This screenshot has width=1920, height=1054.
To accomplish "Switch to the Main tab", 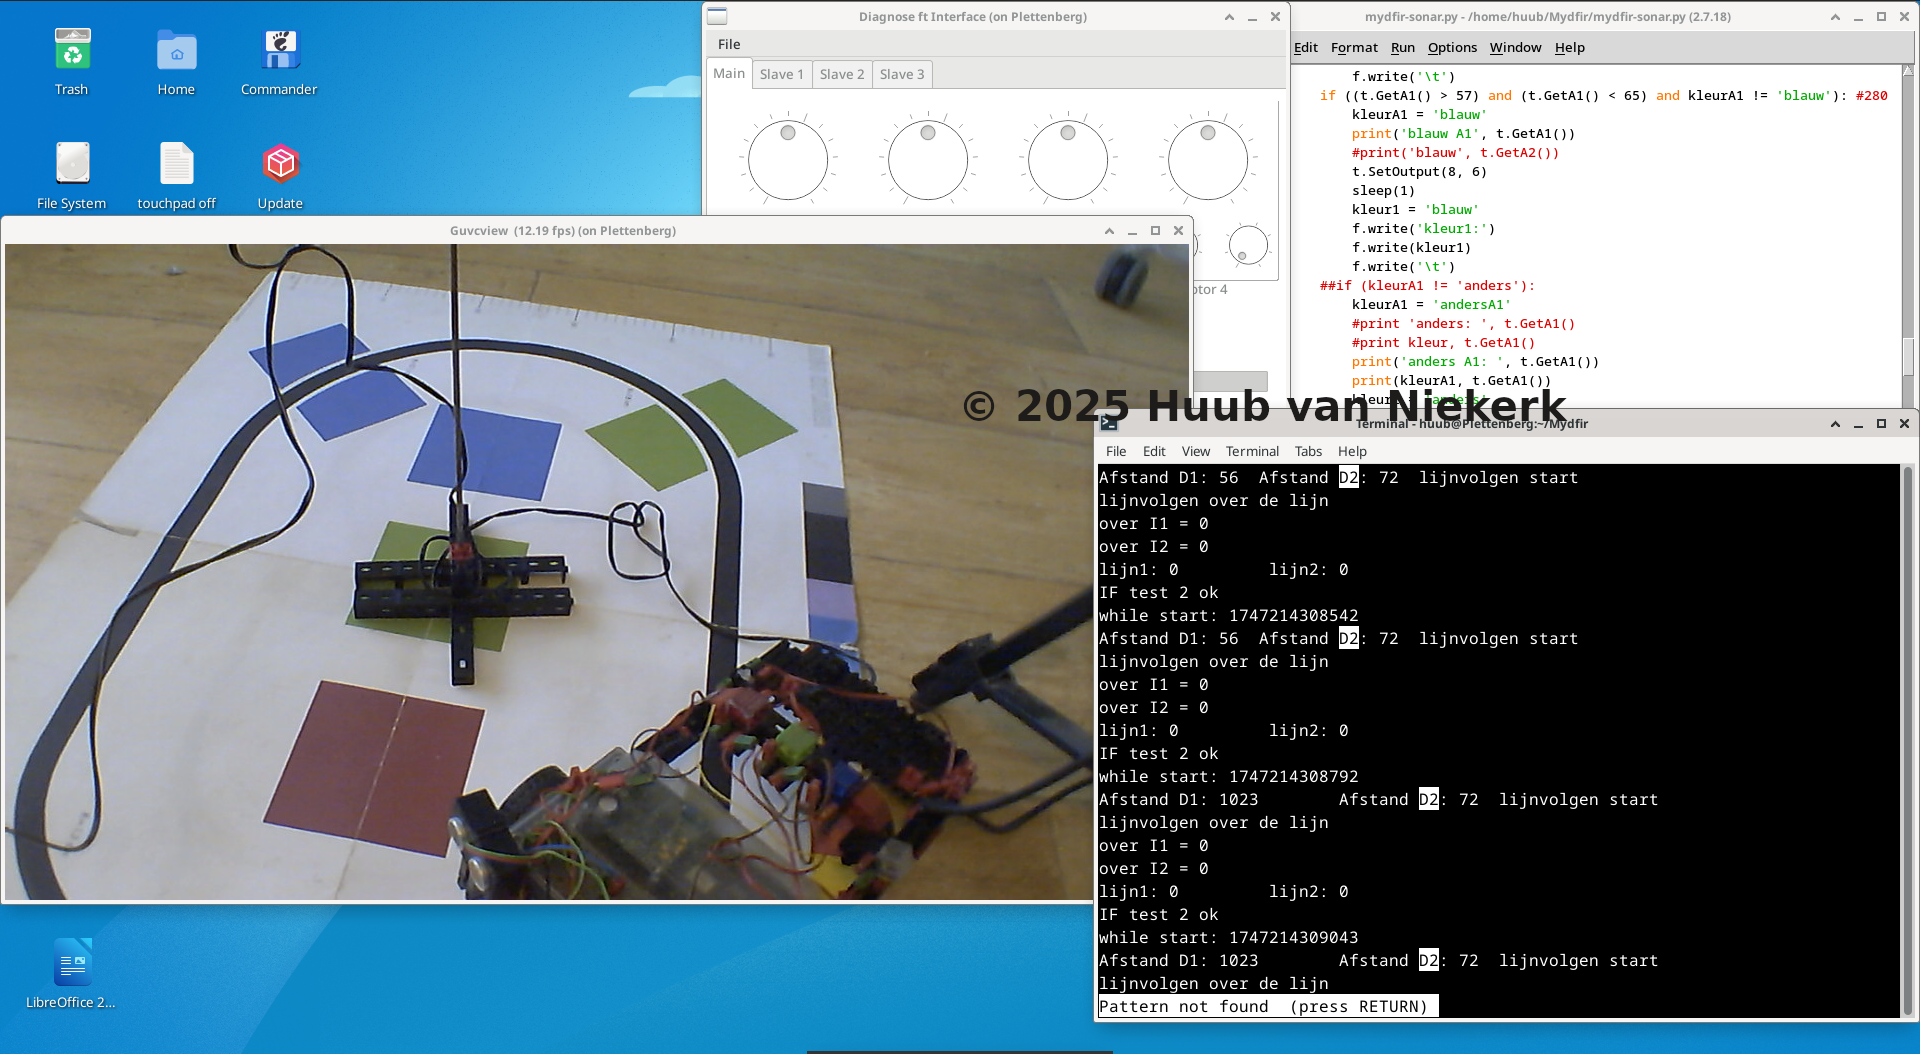I will (x=729, y=73).
